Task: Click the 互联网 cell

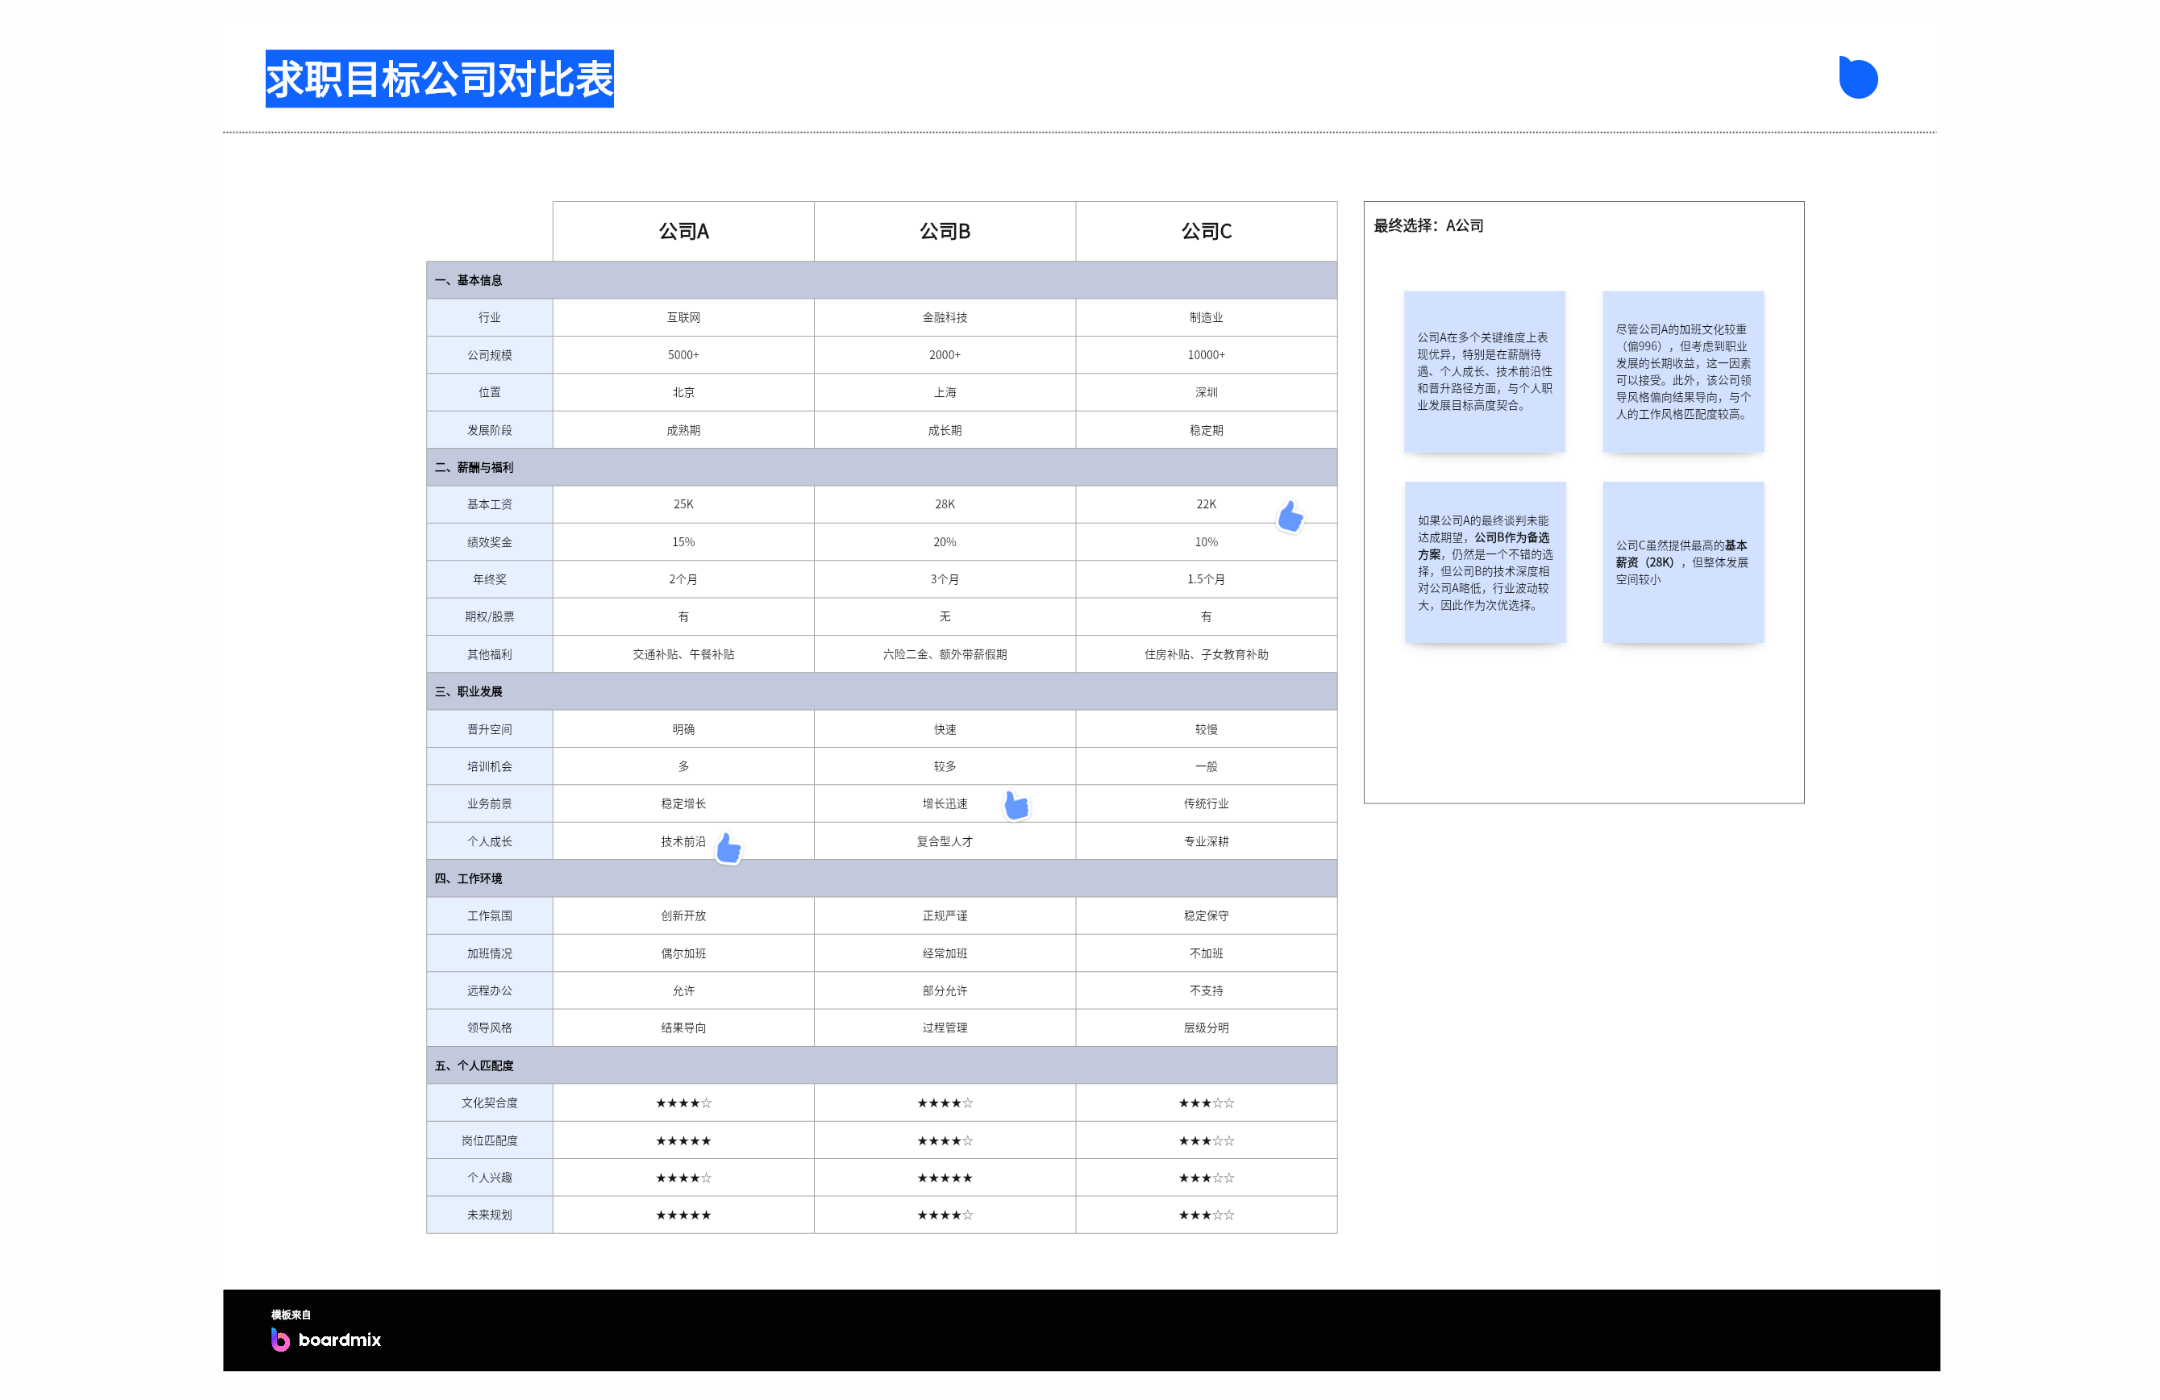Action: (x=683, y=317)
